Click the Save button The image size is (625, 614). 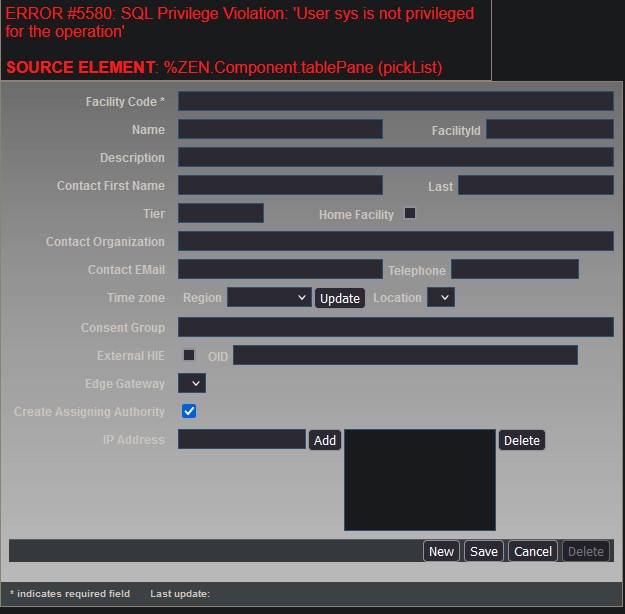coord(484,551)
